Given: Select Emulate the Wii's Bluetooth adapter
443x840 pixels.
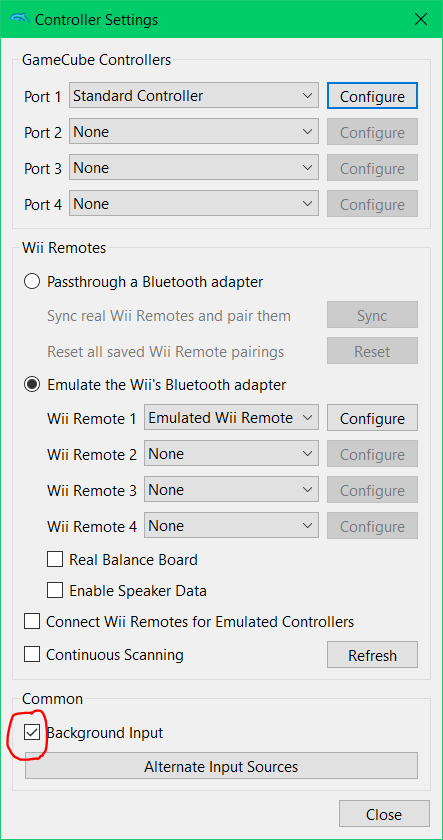Looking at the screenshot, I should [32, 385].
